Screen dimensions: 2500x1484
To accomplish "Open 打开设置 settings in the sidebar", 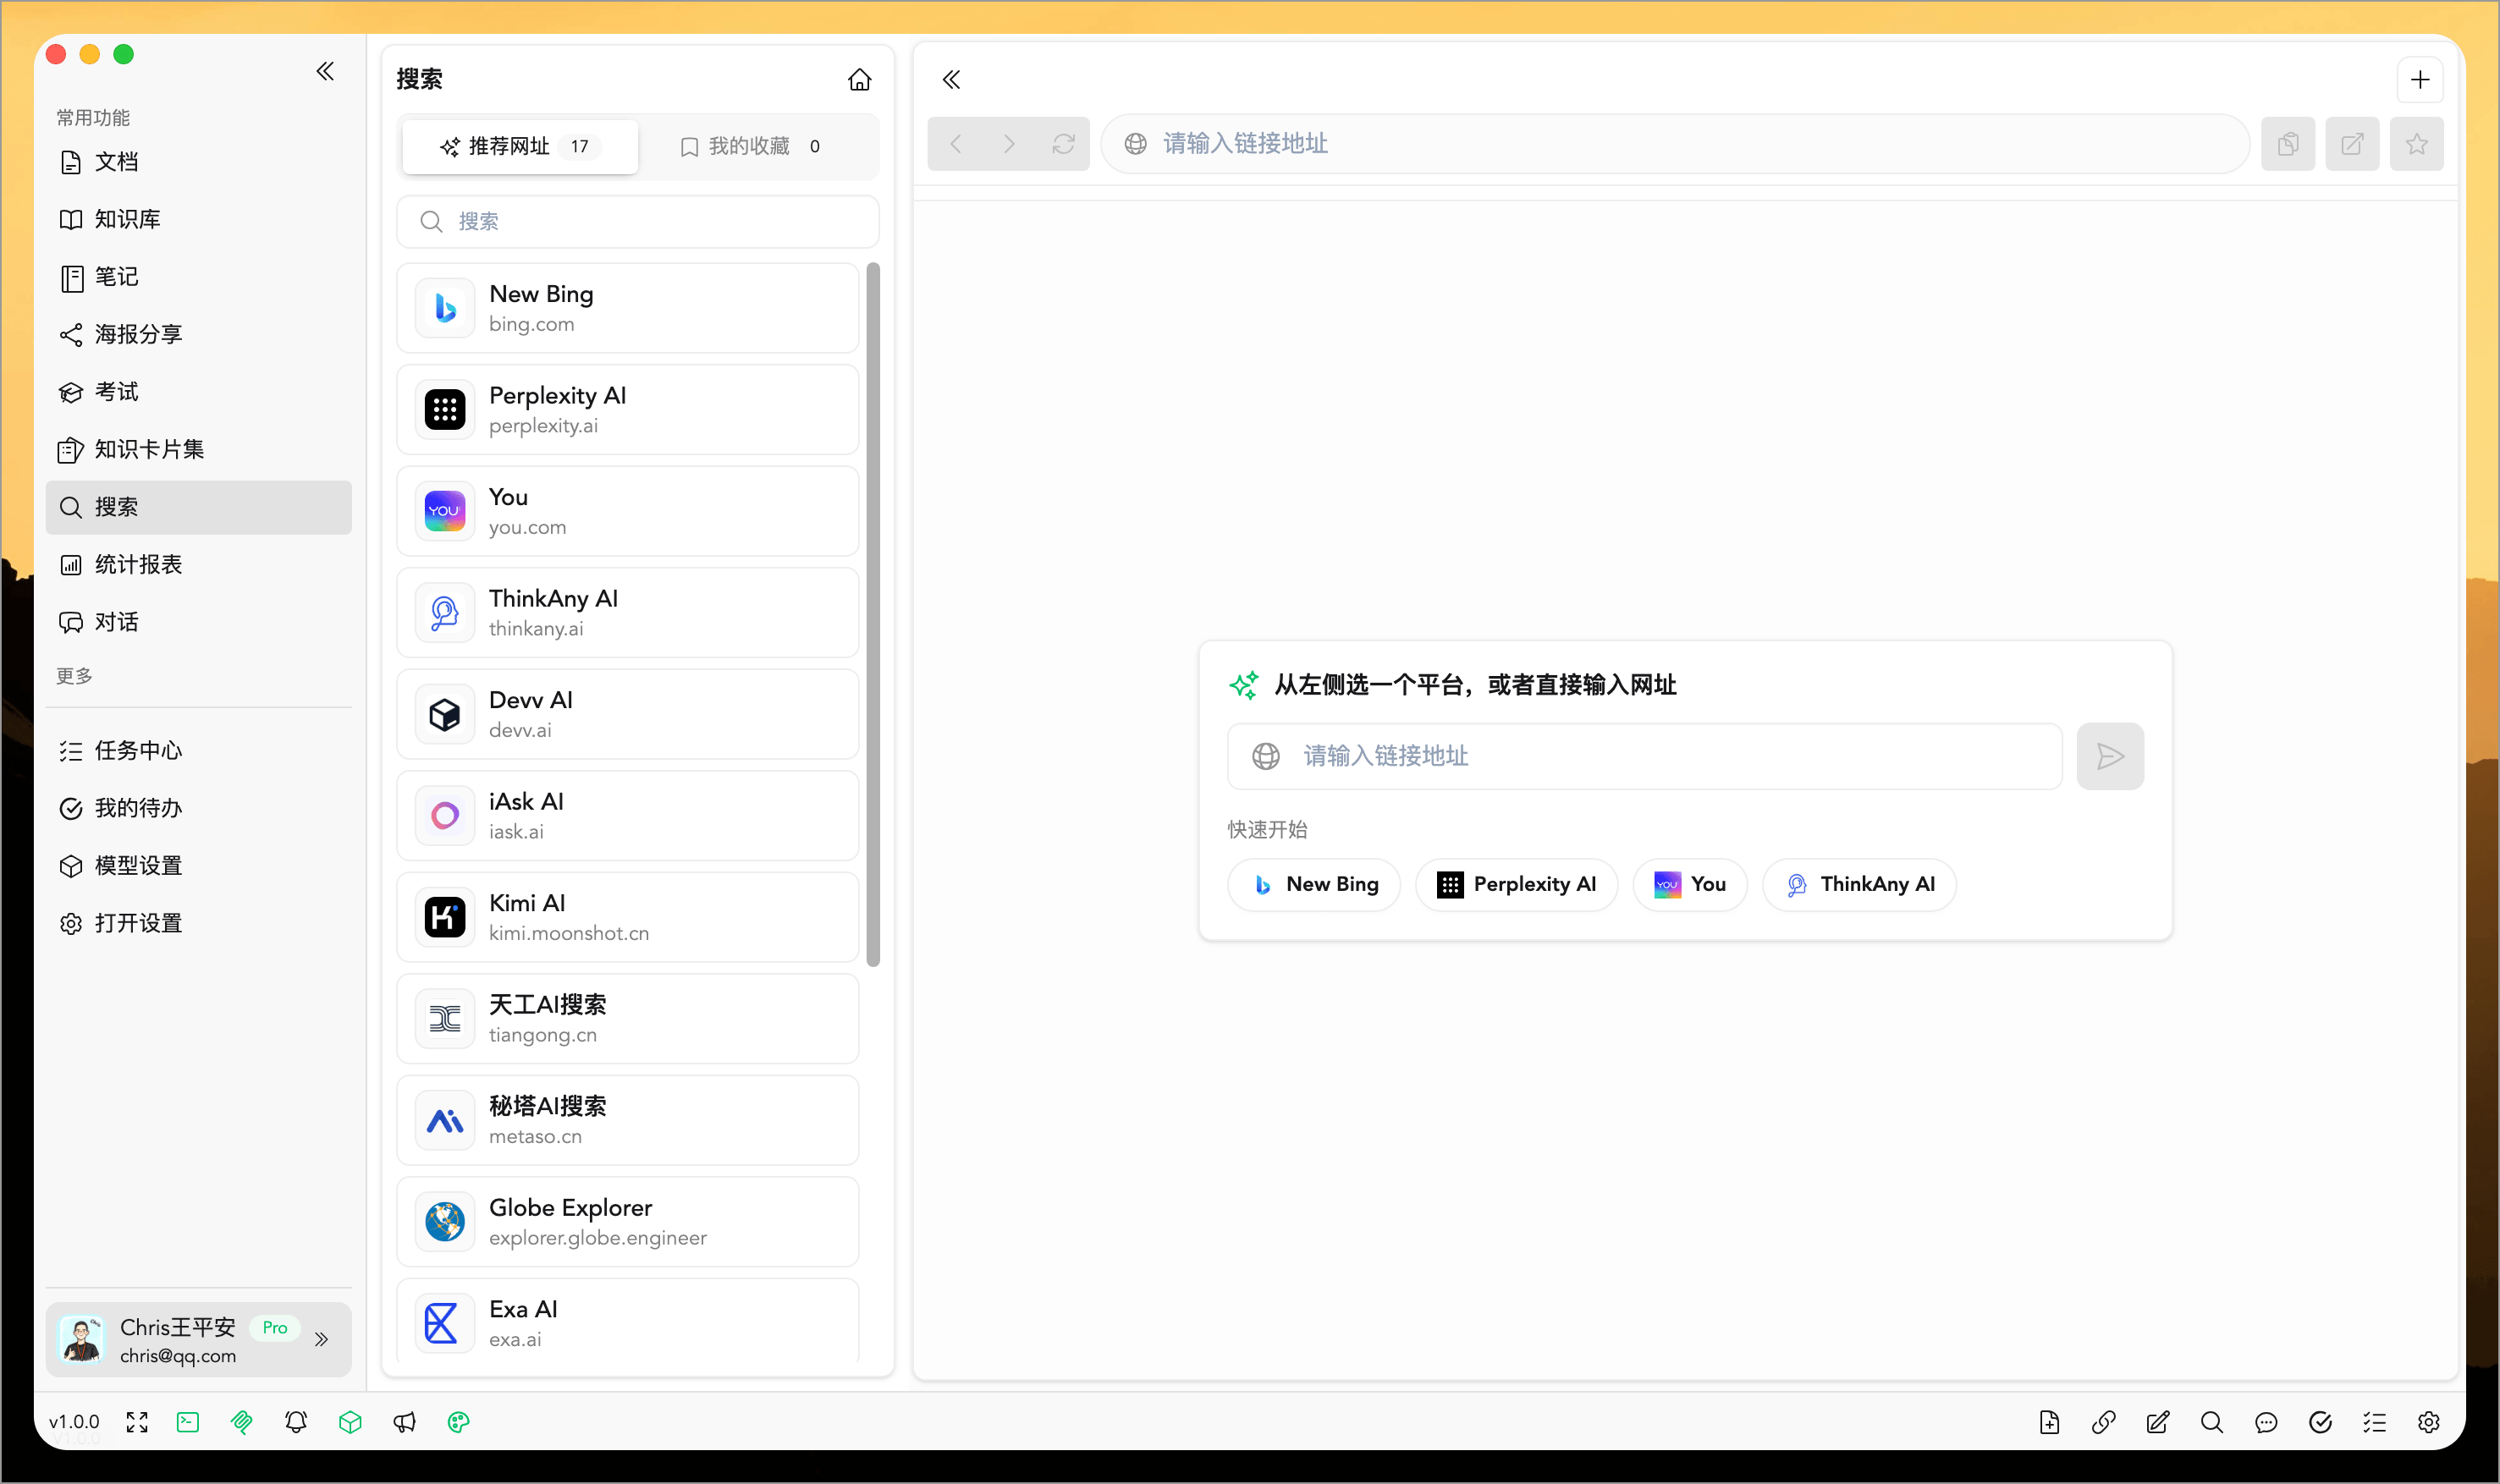I will (x=137, y=923).
